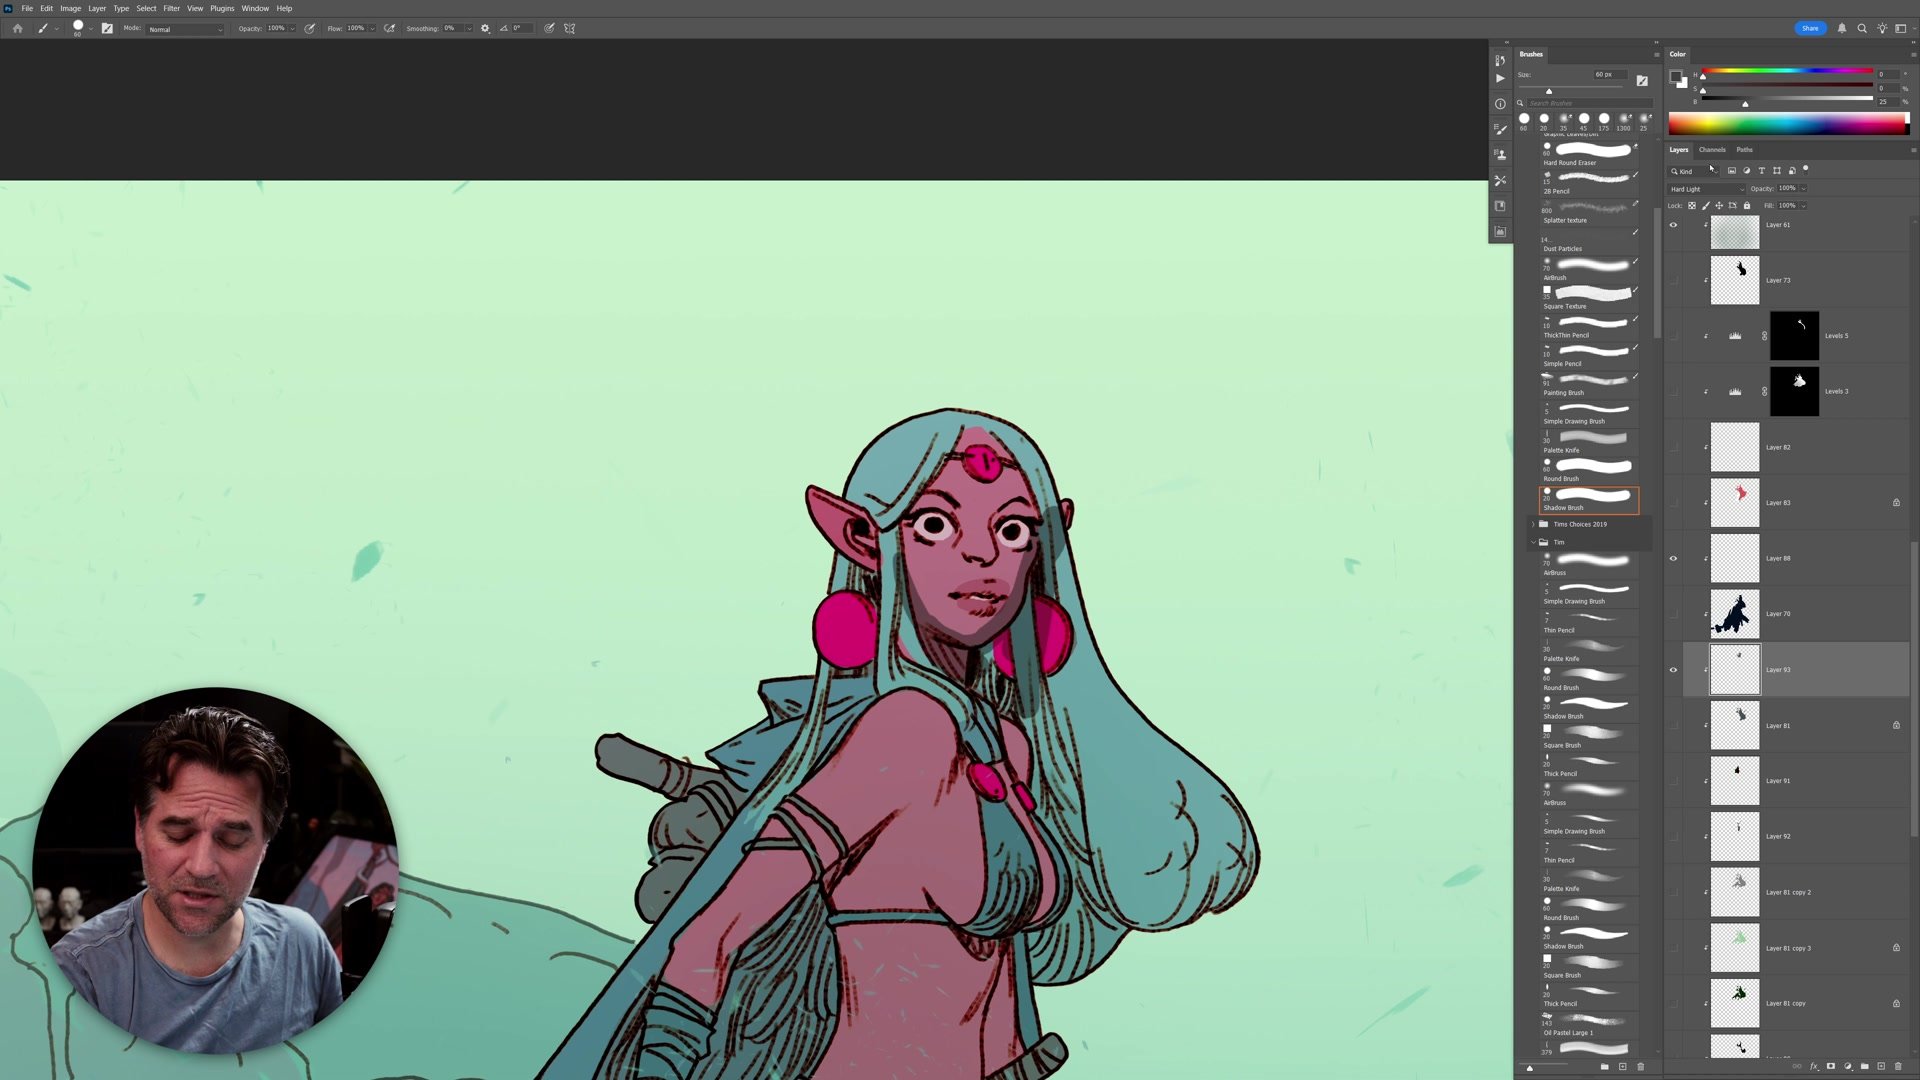Switch to the Channels tab
The width and height of the screenshot is (1920, 1080).
click(x=1712, y=150)
